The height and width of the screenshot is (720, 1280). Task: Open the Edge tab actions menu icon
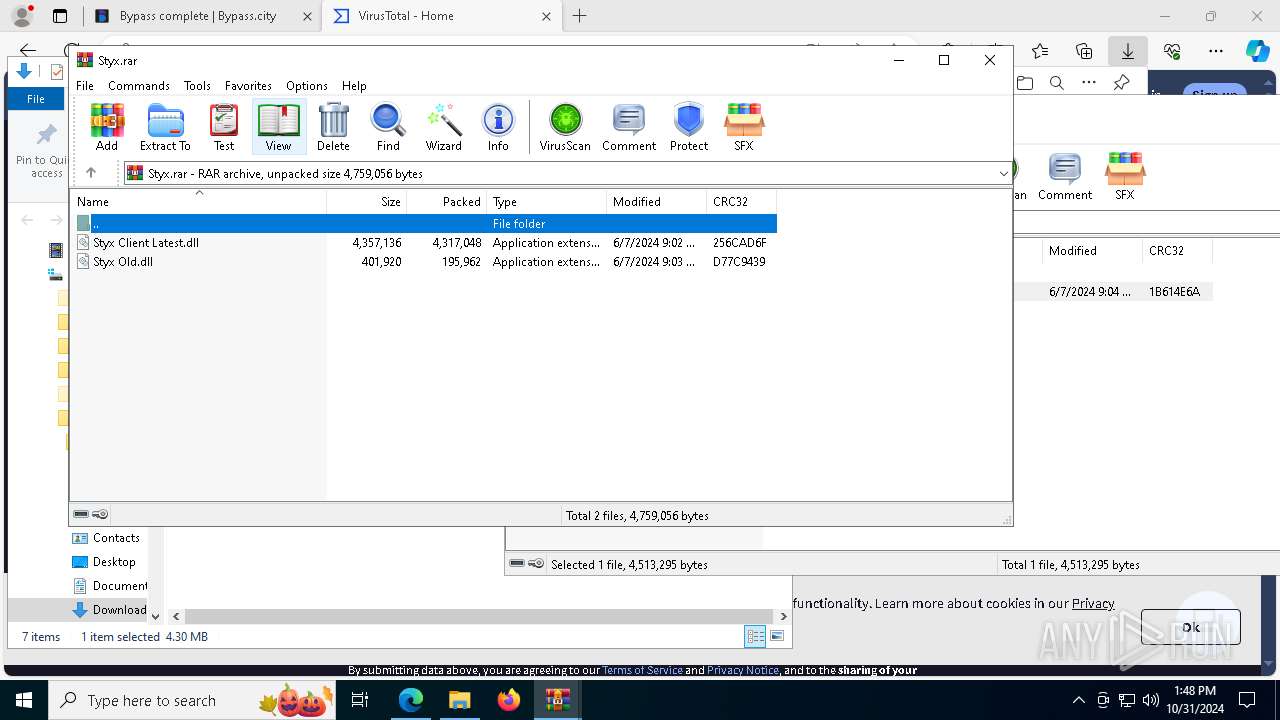tap(60, 16)
